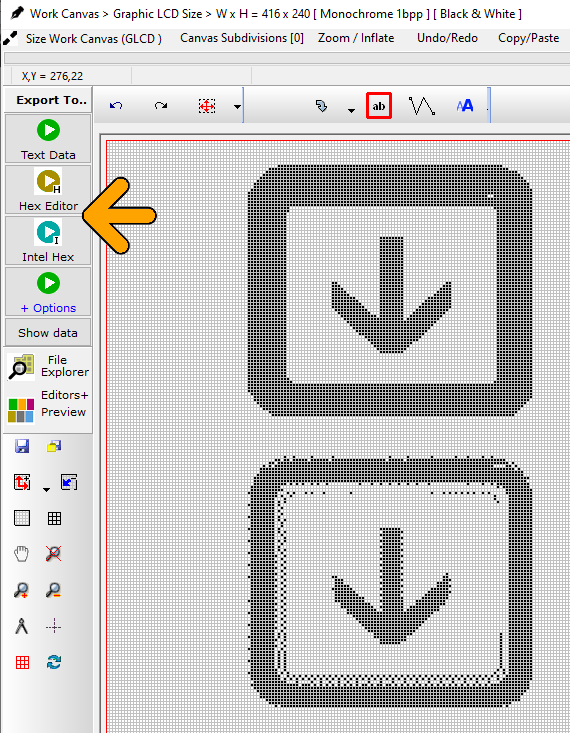The width and height of the screenshot is (570, 733).
Task: Open the Canvas Subdivisions [0] menu
Action: 242,38
